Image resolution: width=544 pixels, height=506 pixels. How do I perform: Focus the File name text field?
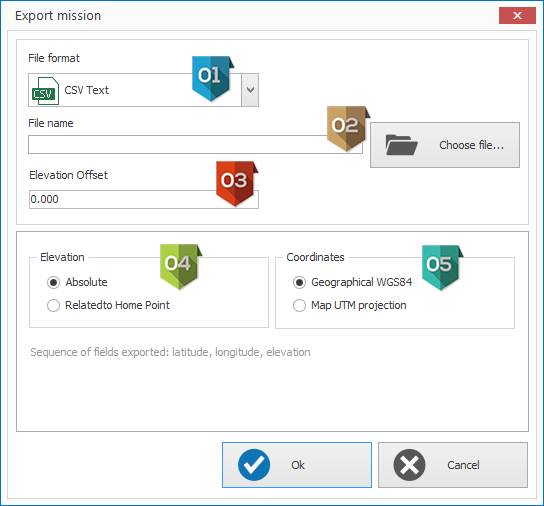(x=195, y=144)
